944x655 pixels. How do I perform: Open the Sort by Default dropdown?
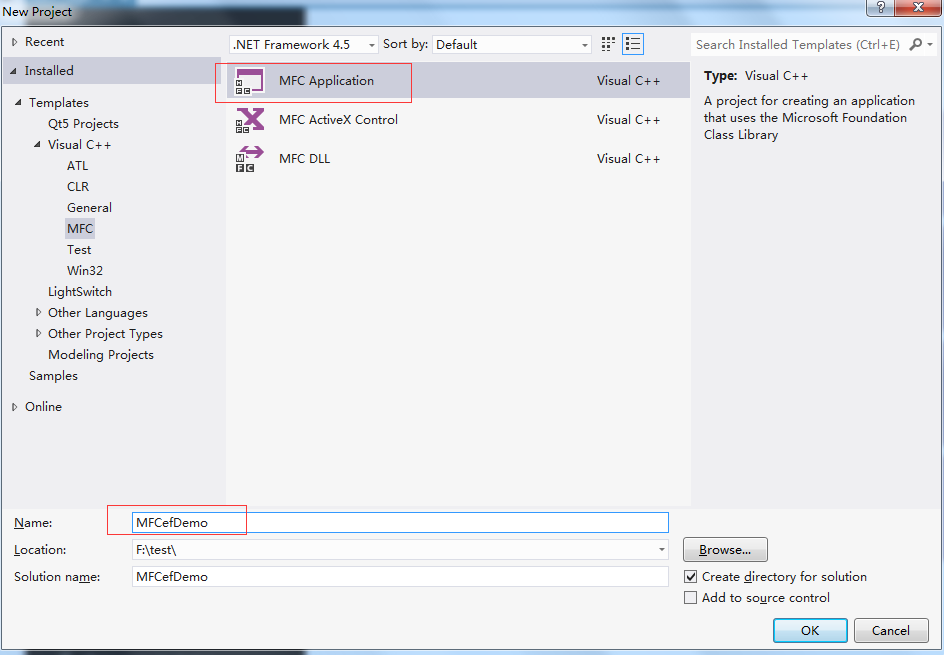(512, 45)
